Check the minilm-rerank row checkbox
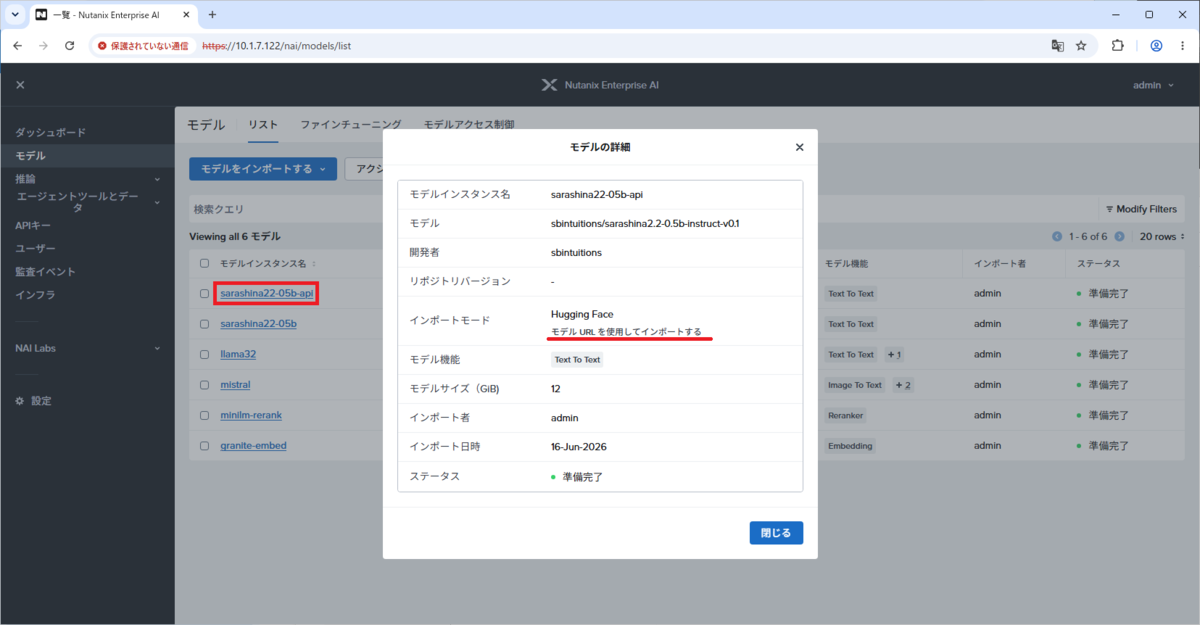This screenshot has height=625, width=1200. (x=205, y=415)
